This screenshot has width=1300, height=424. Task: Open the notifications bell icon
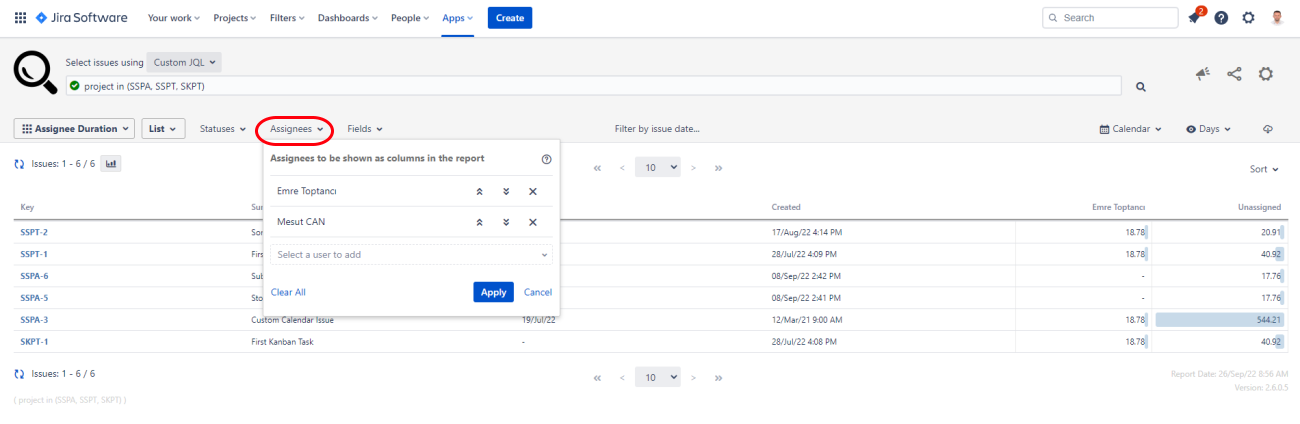(1194, 18)
